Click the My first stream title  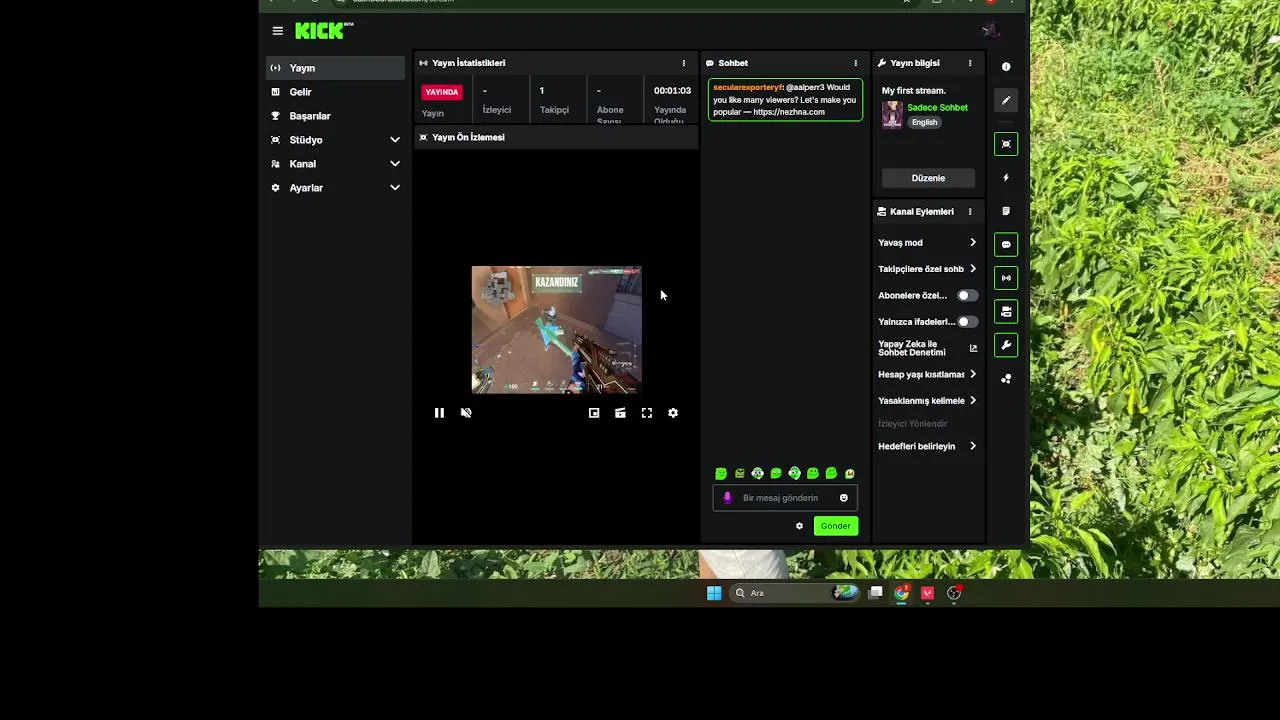pyautogui.click(x=914, y=91)
